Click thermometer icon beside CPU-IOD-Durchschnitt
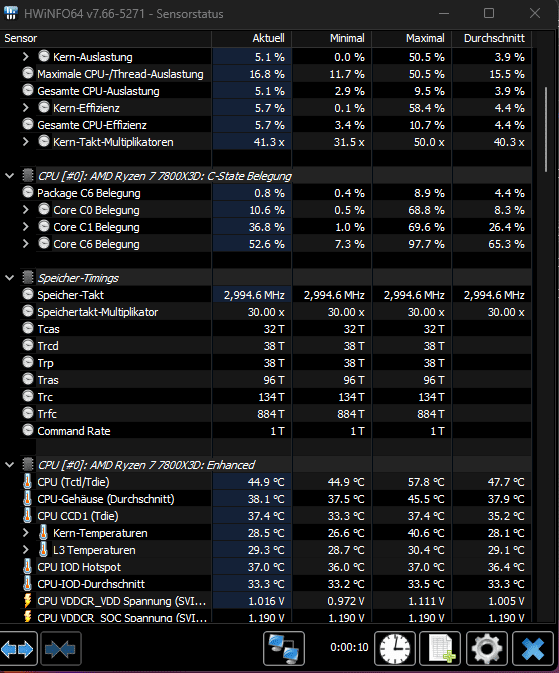 click(x=27, y=584)
